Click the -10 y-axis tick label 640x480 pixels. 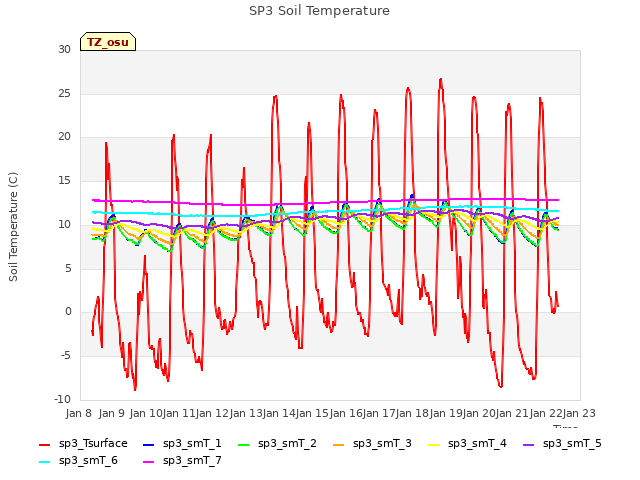[x=62, y=399]
